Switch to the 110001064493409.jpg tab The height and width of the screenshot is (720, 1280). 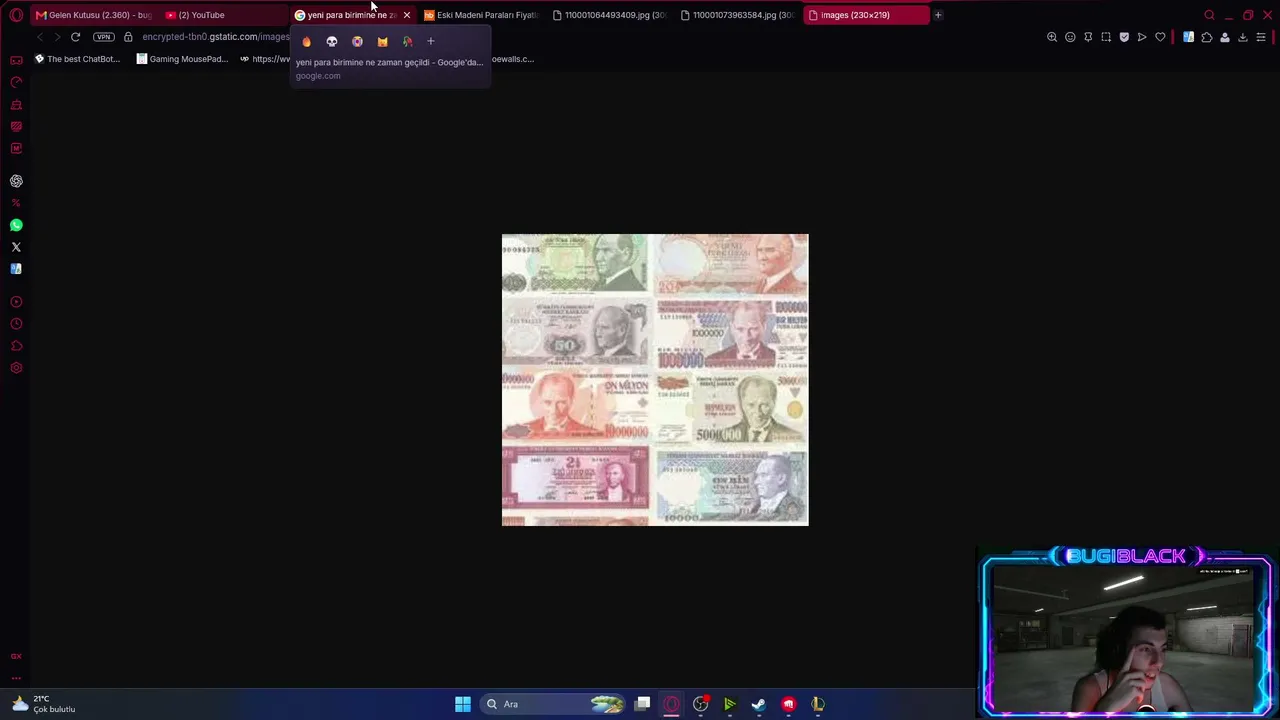[609, 15]
